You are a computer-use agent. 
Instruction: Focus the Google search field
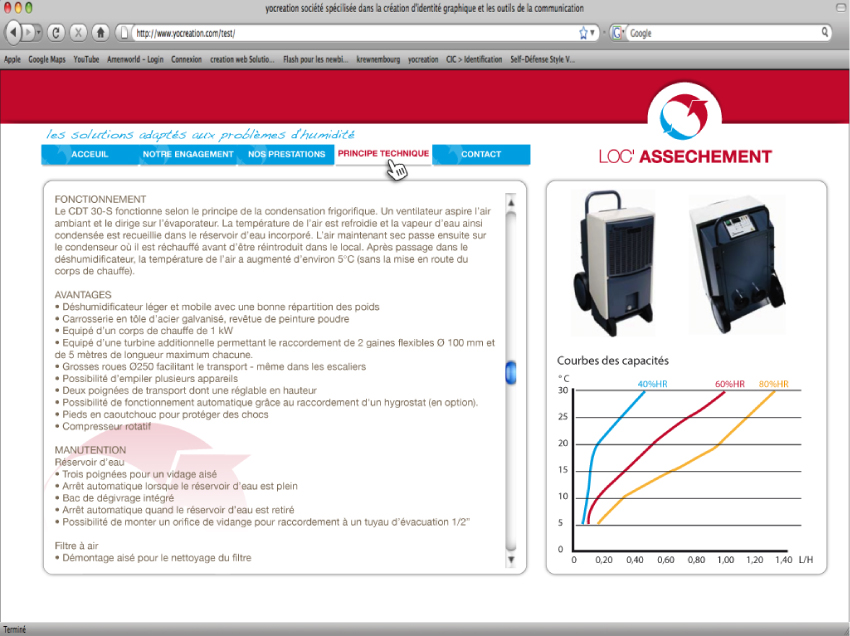click(x=724, y=33)
